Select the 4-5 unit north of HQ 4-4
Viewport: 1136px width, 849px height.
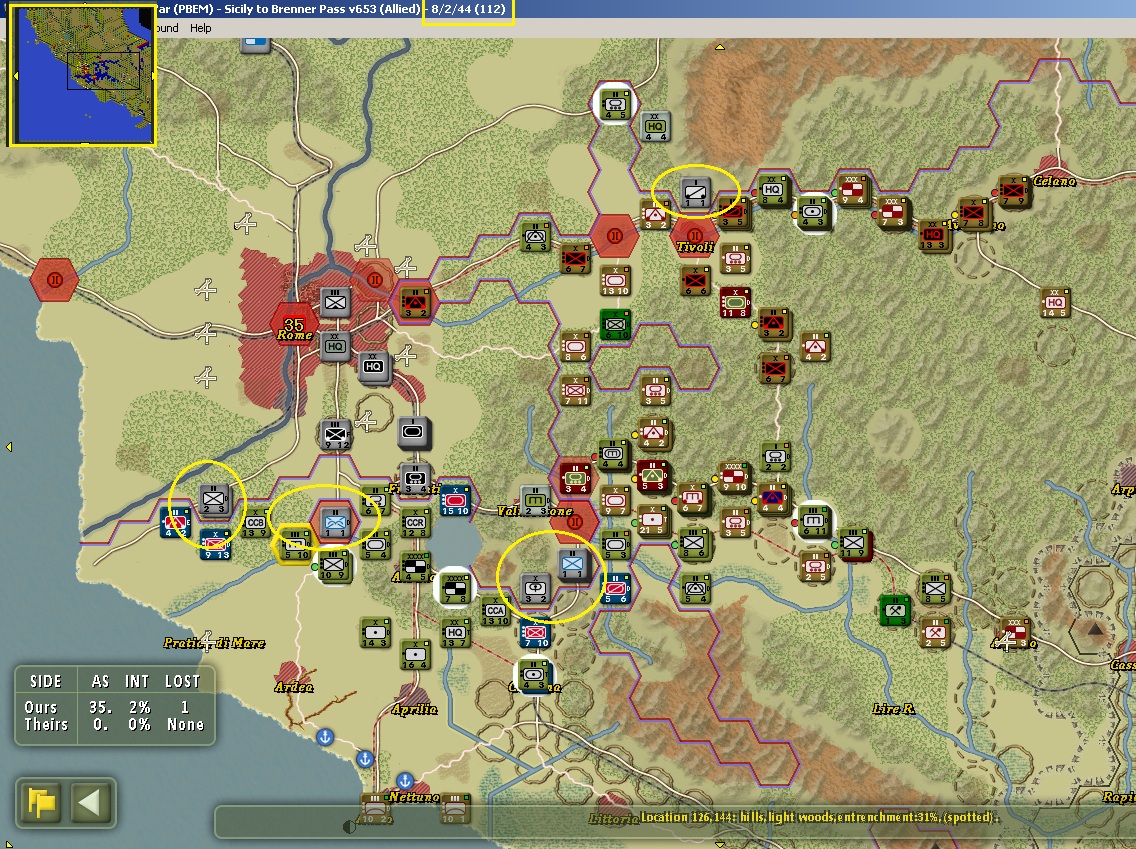pyautogui.click(x=614, y=105)
